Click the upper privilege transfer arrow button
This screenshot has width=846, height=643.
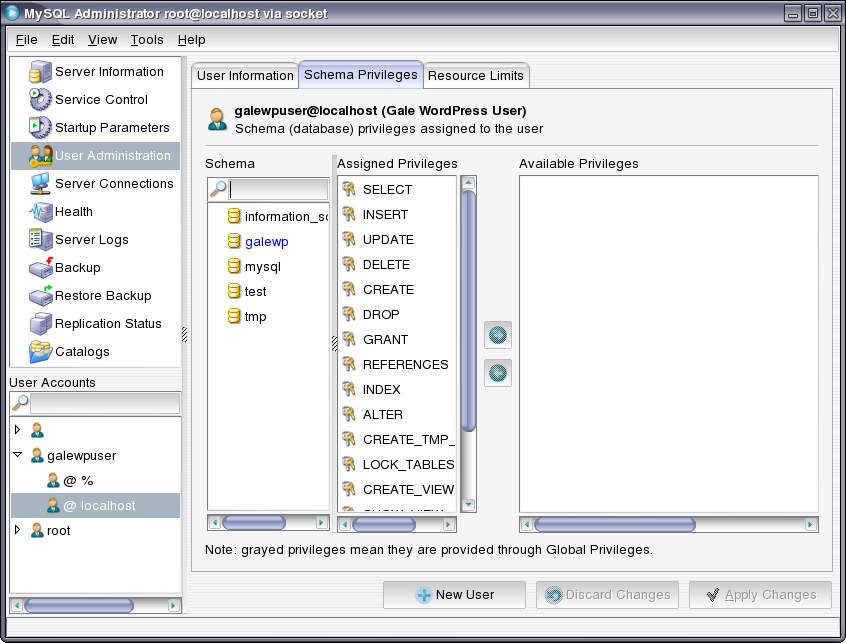click(497, 336)
